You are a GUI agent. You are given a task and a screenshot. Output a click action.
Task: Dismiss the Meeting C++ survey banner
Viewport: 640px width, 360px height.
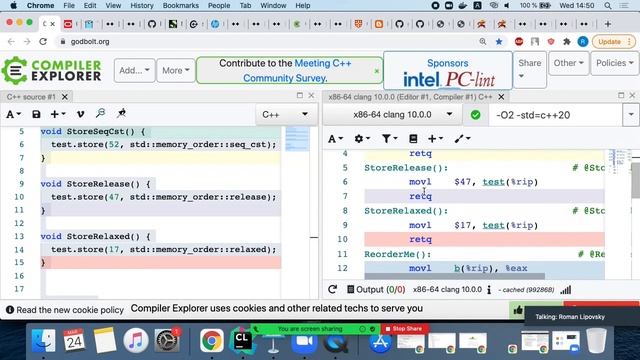(376, 71)
